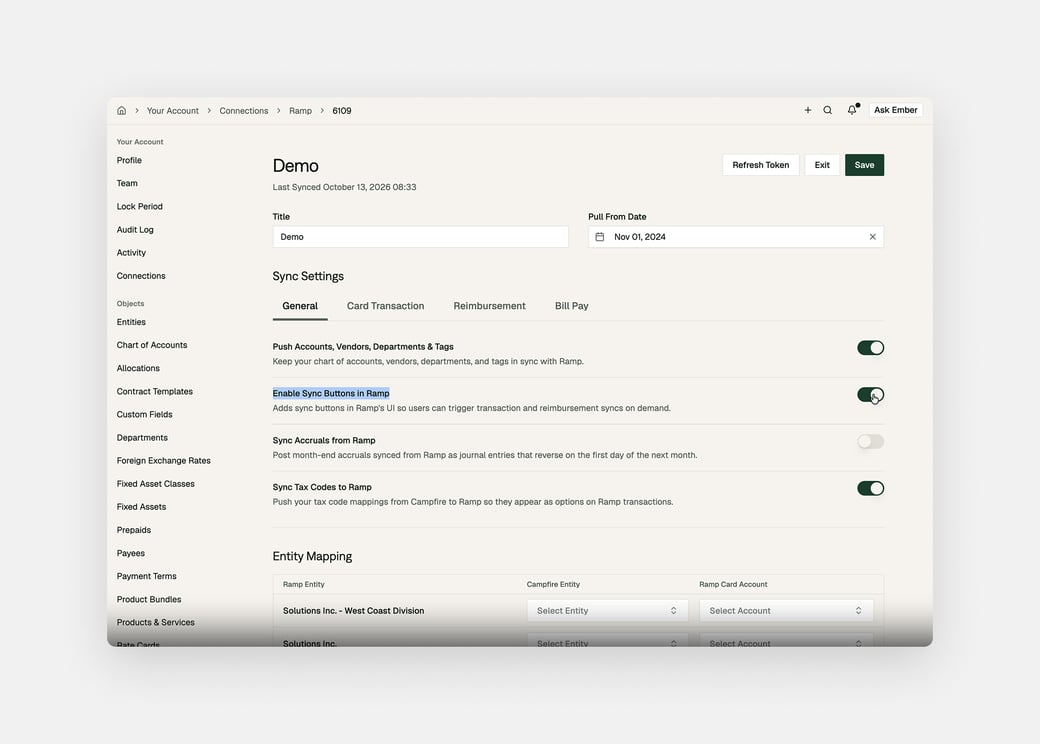Click the Pull From Date field
1040x744 pixels.
tap(736, 237)
